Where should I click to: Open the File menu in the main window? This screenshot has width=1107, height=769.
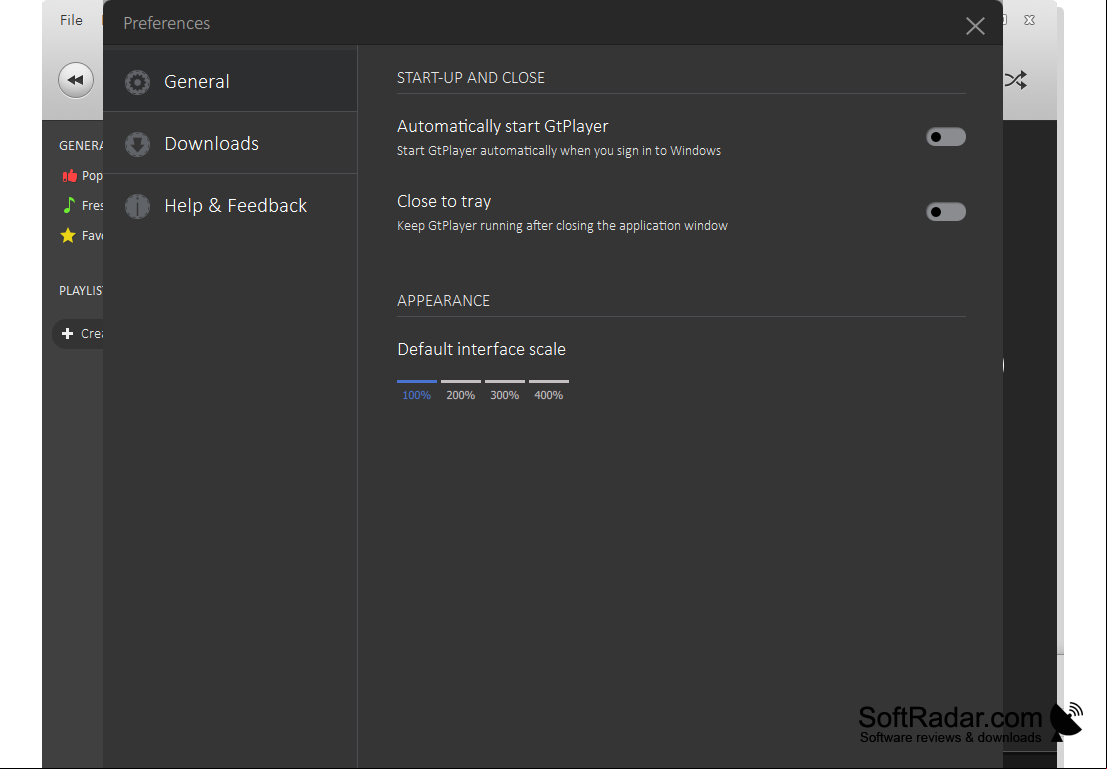tap(71, 20)
